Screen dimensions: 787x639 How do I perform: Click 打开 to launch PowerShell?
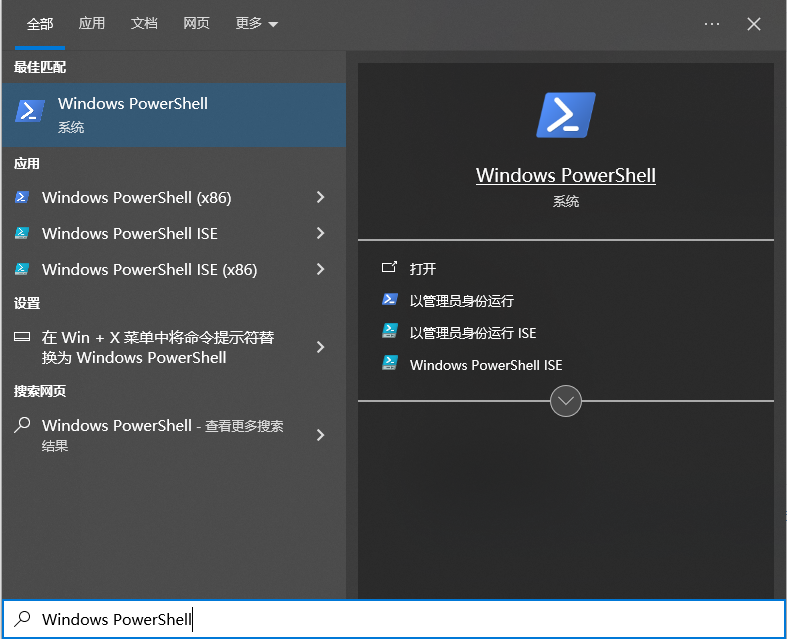coord(423,269)
